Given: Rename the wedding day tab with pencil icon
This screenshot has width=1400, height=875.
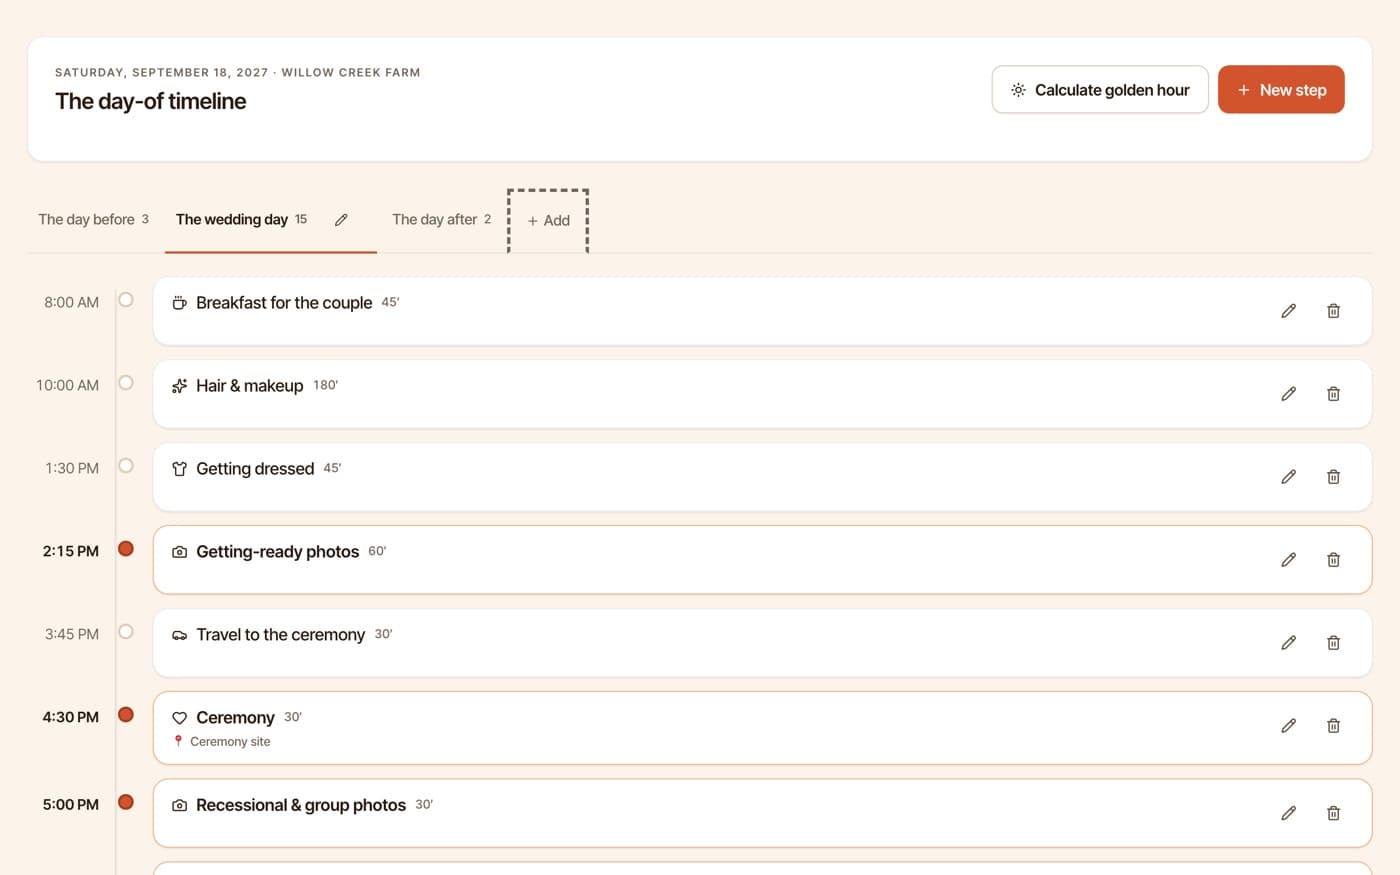Looking at the screenshot, I should pos(341,220).
